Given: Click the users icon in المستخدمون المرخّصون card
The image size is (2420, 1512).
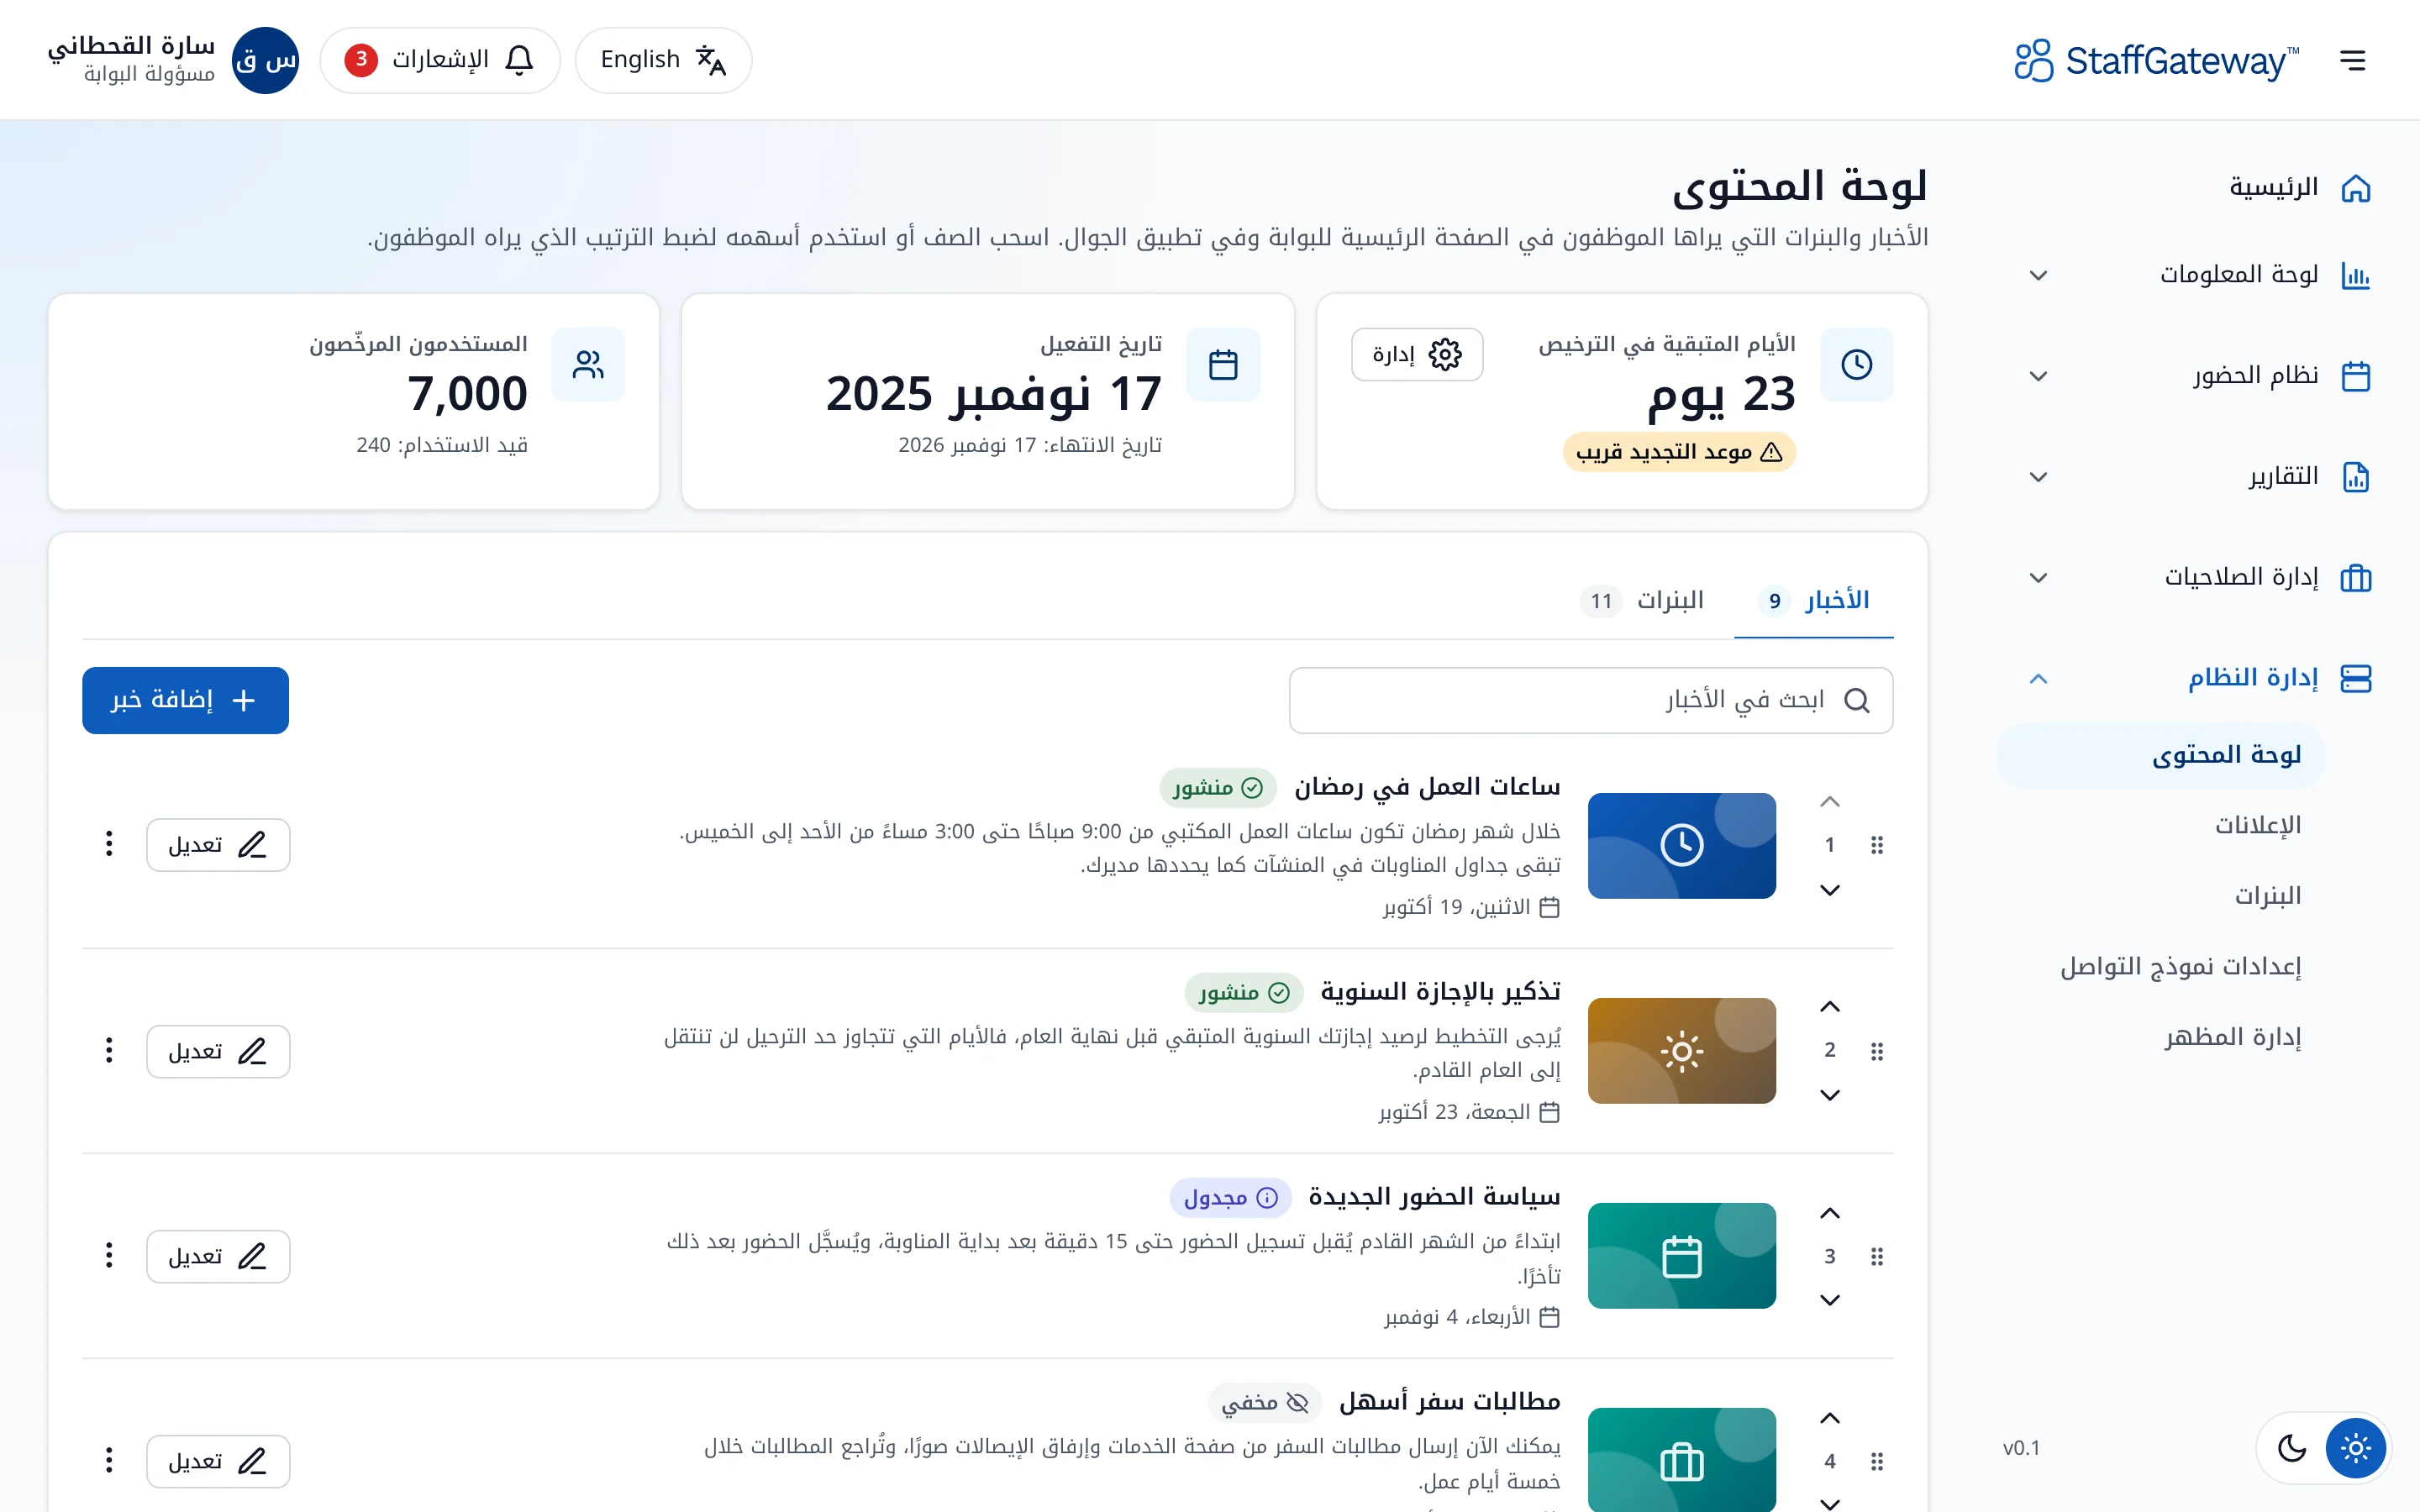Looking at the screenshot, I should pyautogui.click(x=588, y=364).
